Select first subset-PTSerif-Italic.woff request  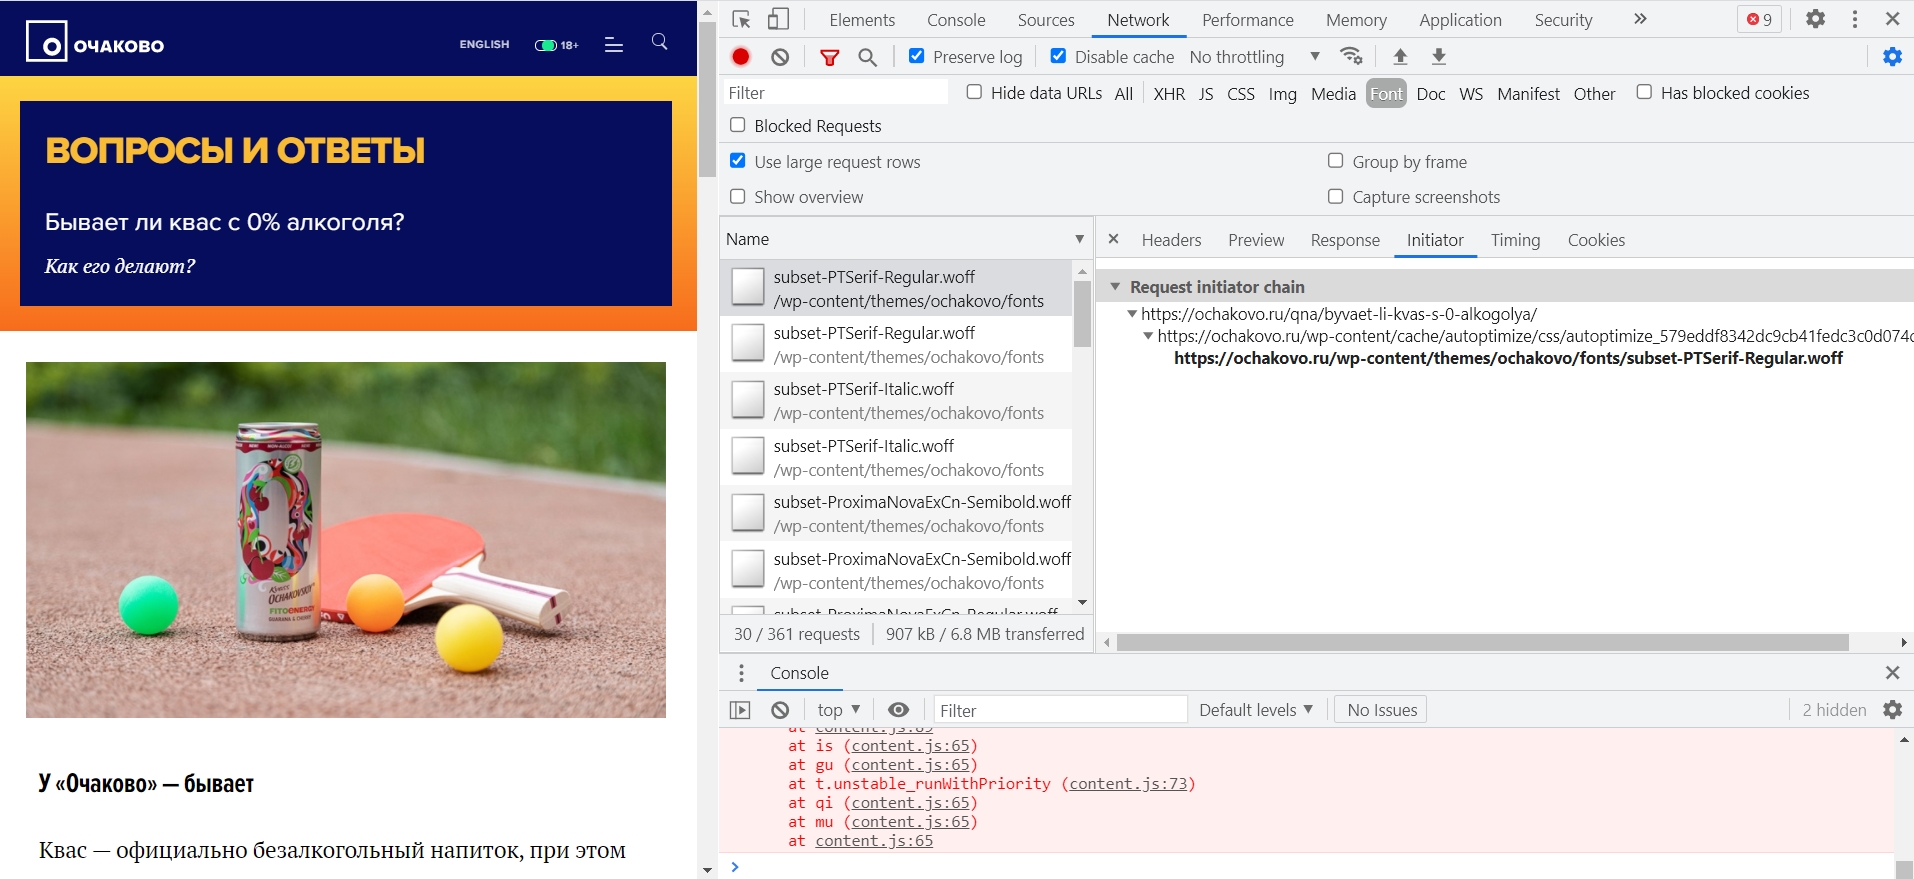pos(896,400)
